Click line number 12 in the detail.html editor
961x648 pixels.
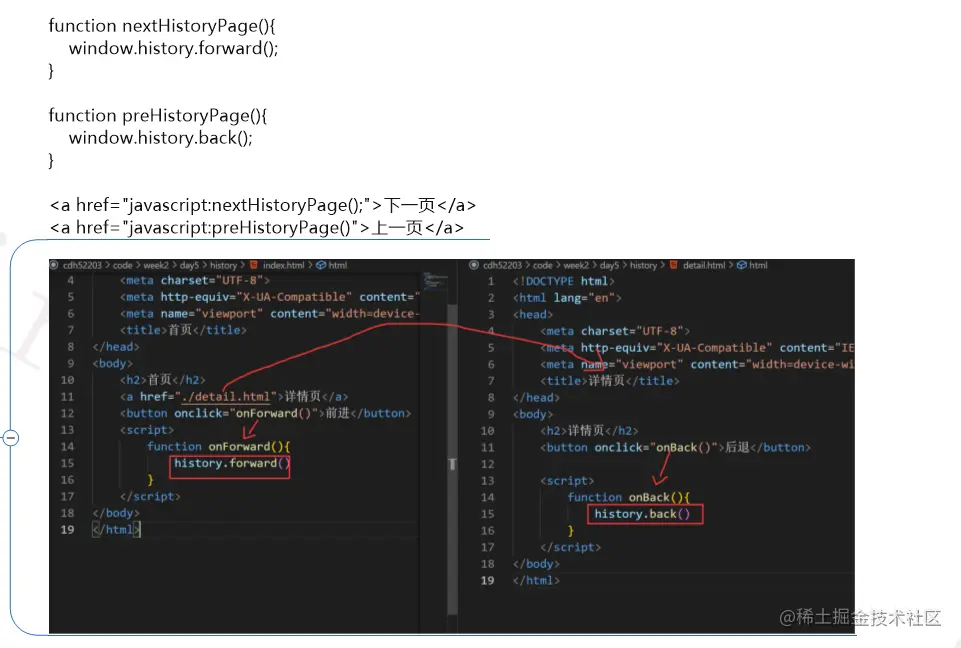tap(487, 464)
